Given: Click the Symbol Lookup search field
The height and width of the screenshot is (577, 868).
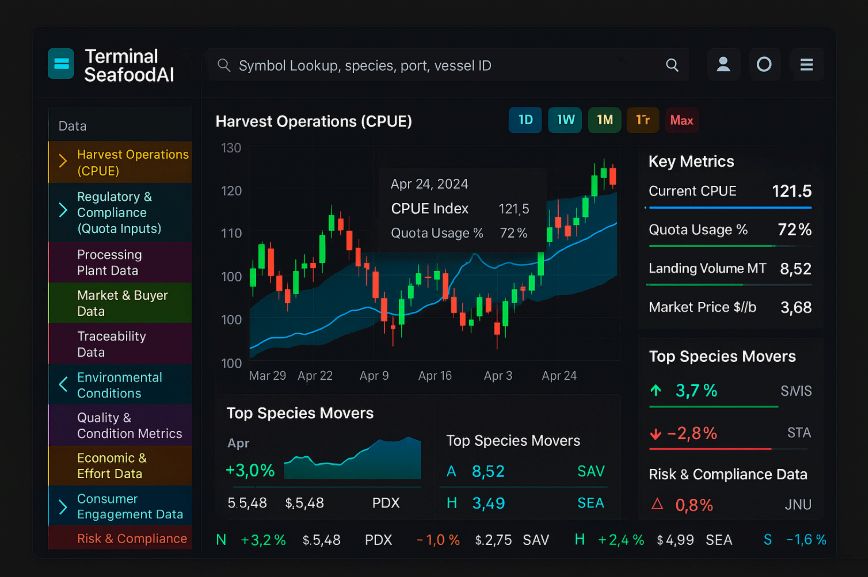Looking at the screenshot, I should click(440, 65).
